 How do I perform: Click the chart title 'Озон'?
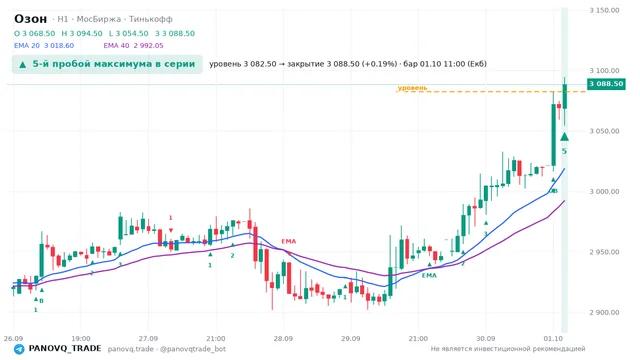(31, 19)
